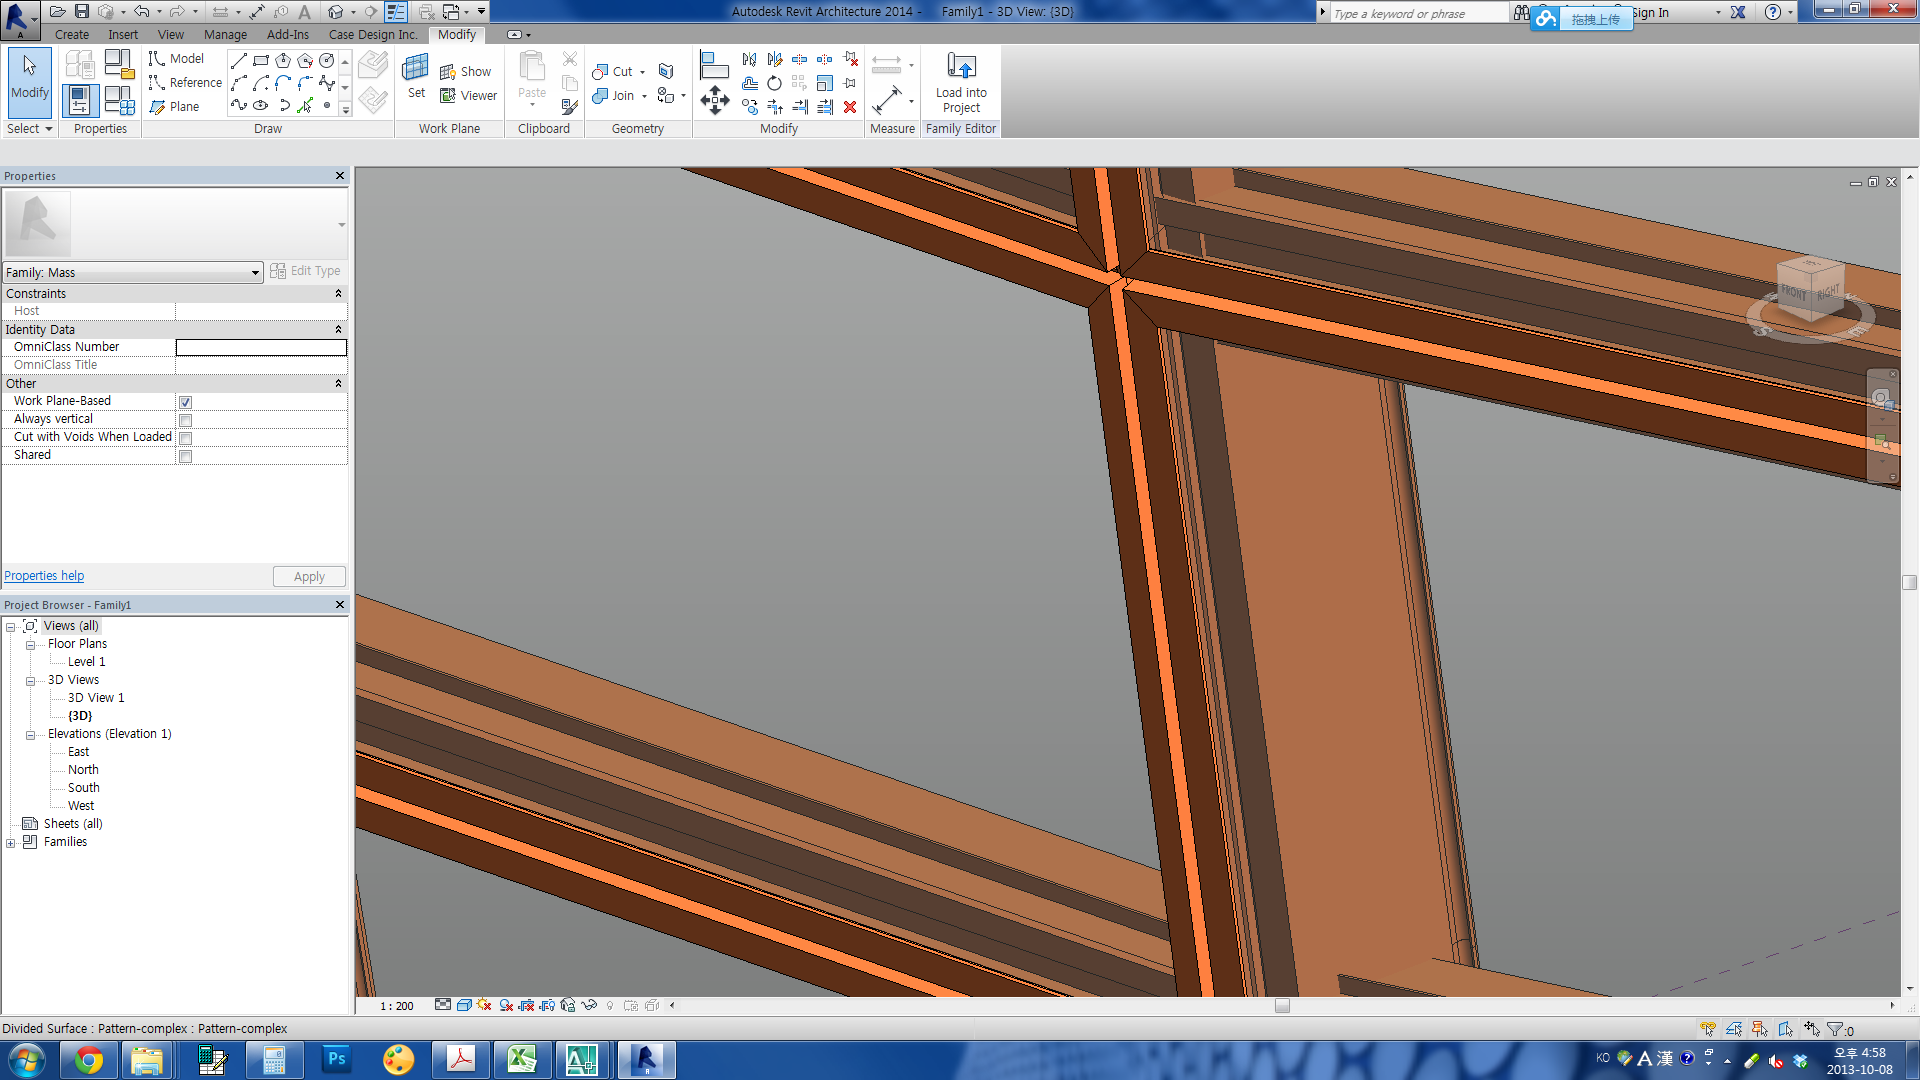Image resolution: width=1920 pixels, height=1080 pixels.
Task: Click the Rotate tool icon
Action: [774, 83]
